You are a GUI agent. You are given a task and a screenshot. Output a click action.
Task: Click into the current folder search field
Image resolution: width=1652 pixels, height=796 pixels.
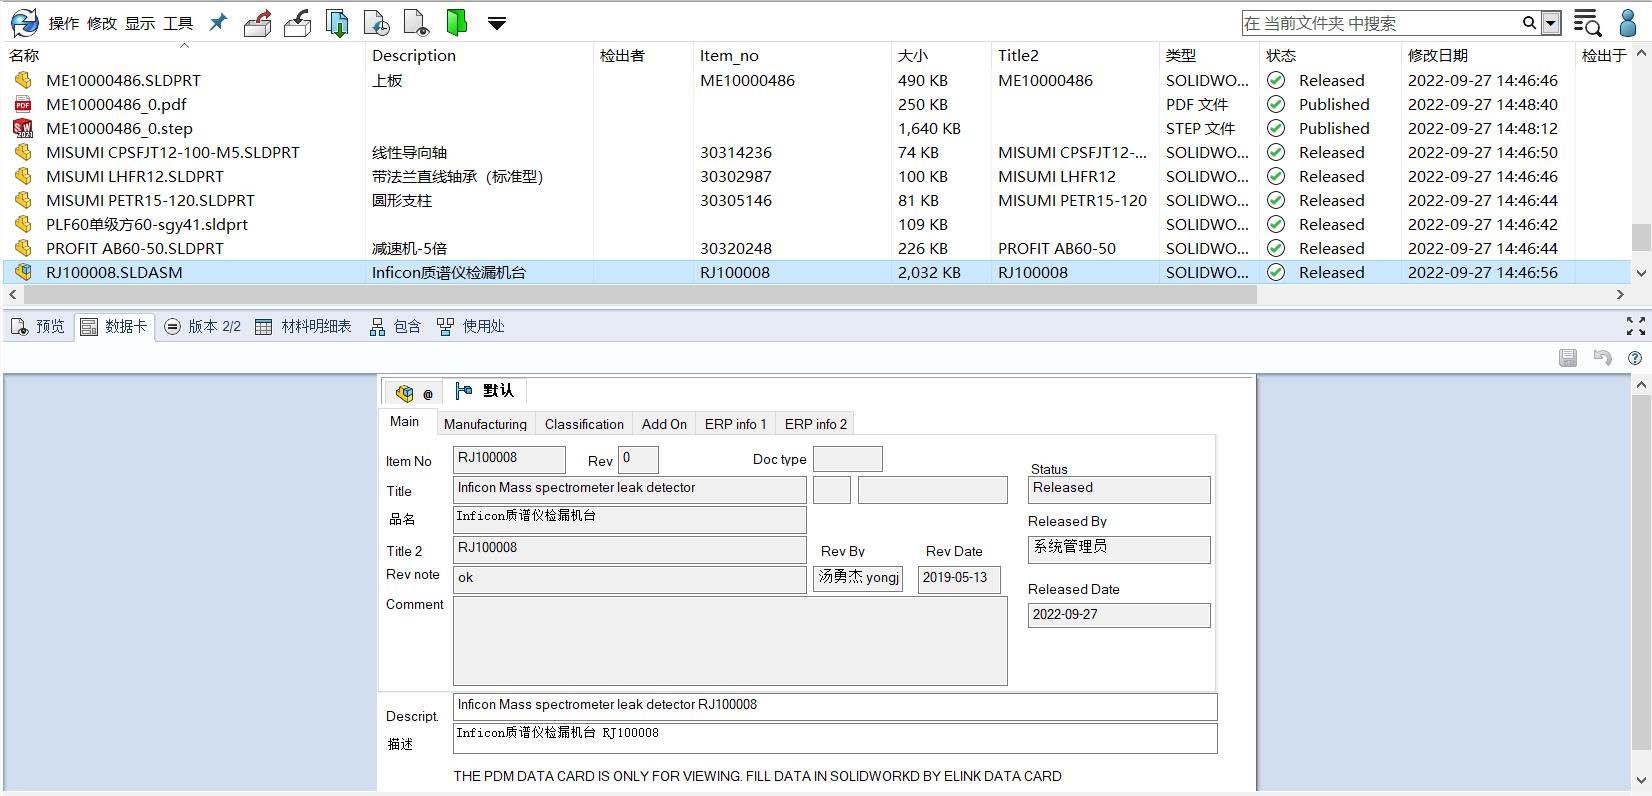pos(1380,23)
